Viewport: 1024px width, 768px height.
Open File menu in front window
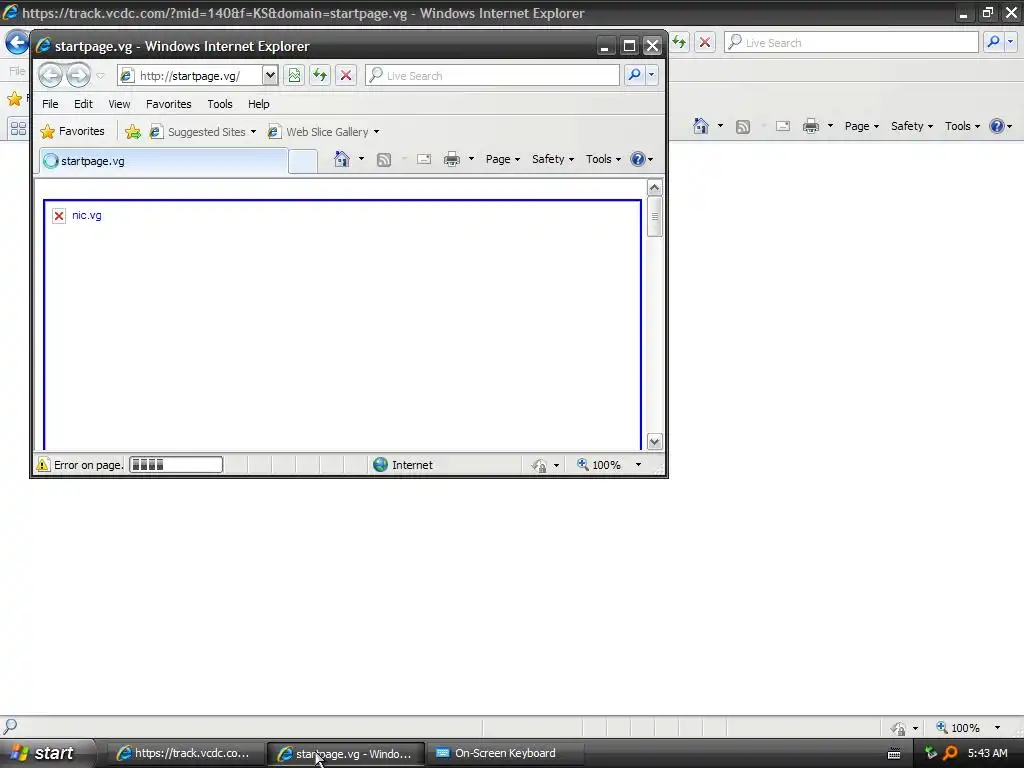coord(50,104)
